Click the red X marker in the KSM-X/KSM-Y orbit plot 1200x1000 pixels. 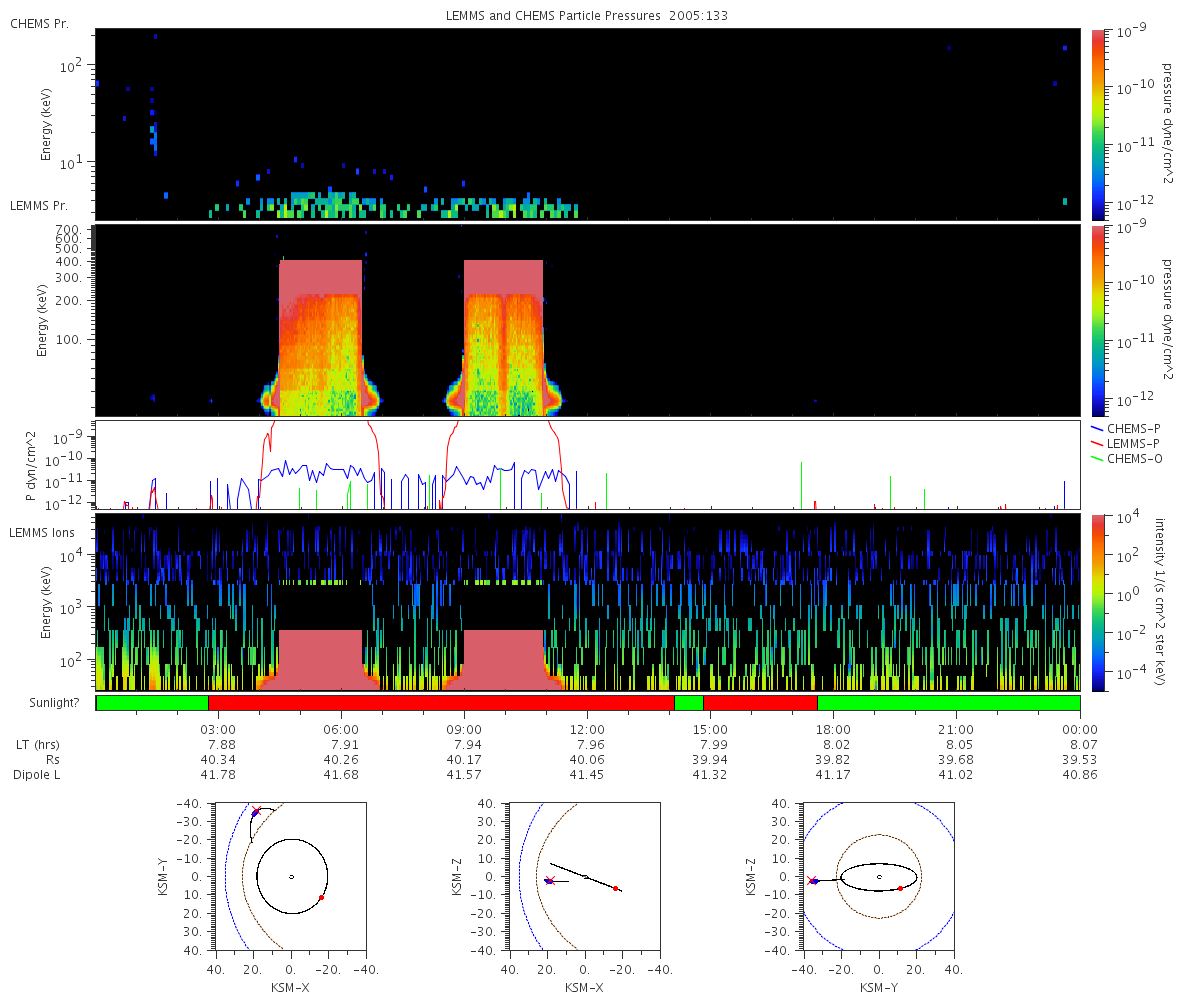tap(257, 810)
